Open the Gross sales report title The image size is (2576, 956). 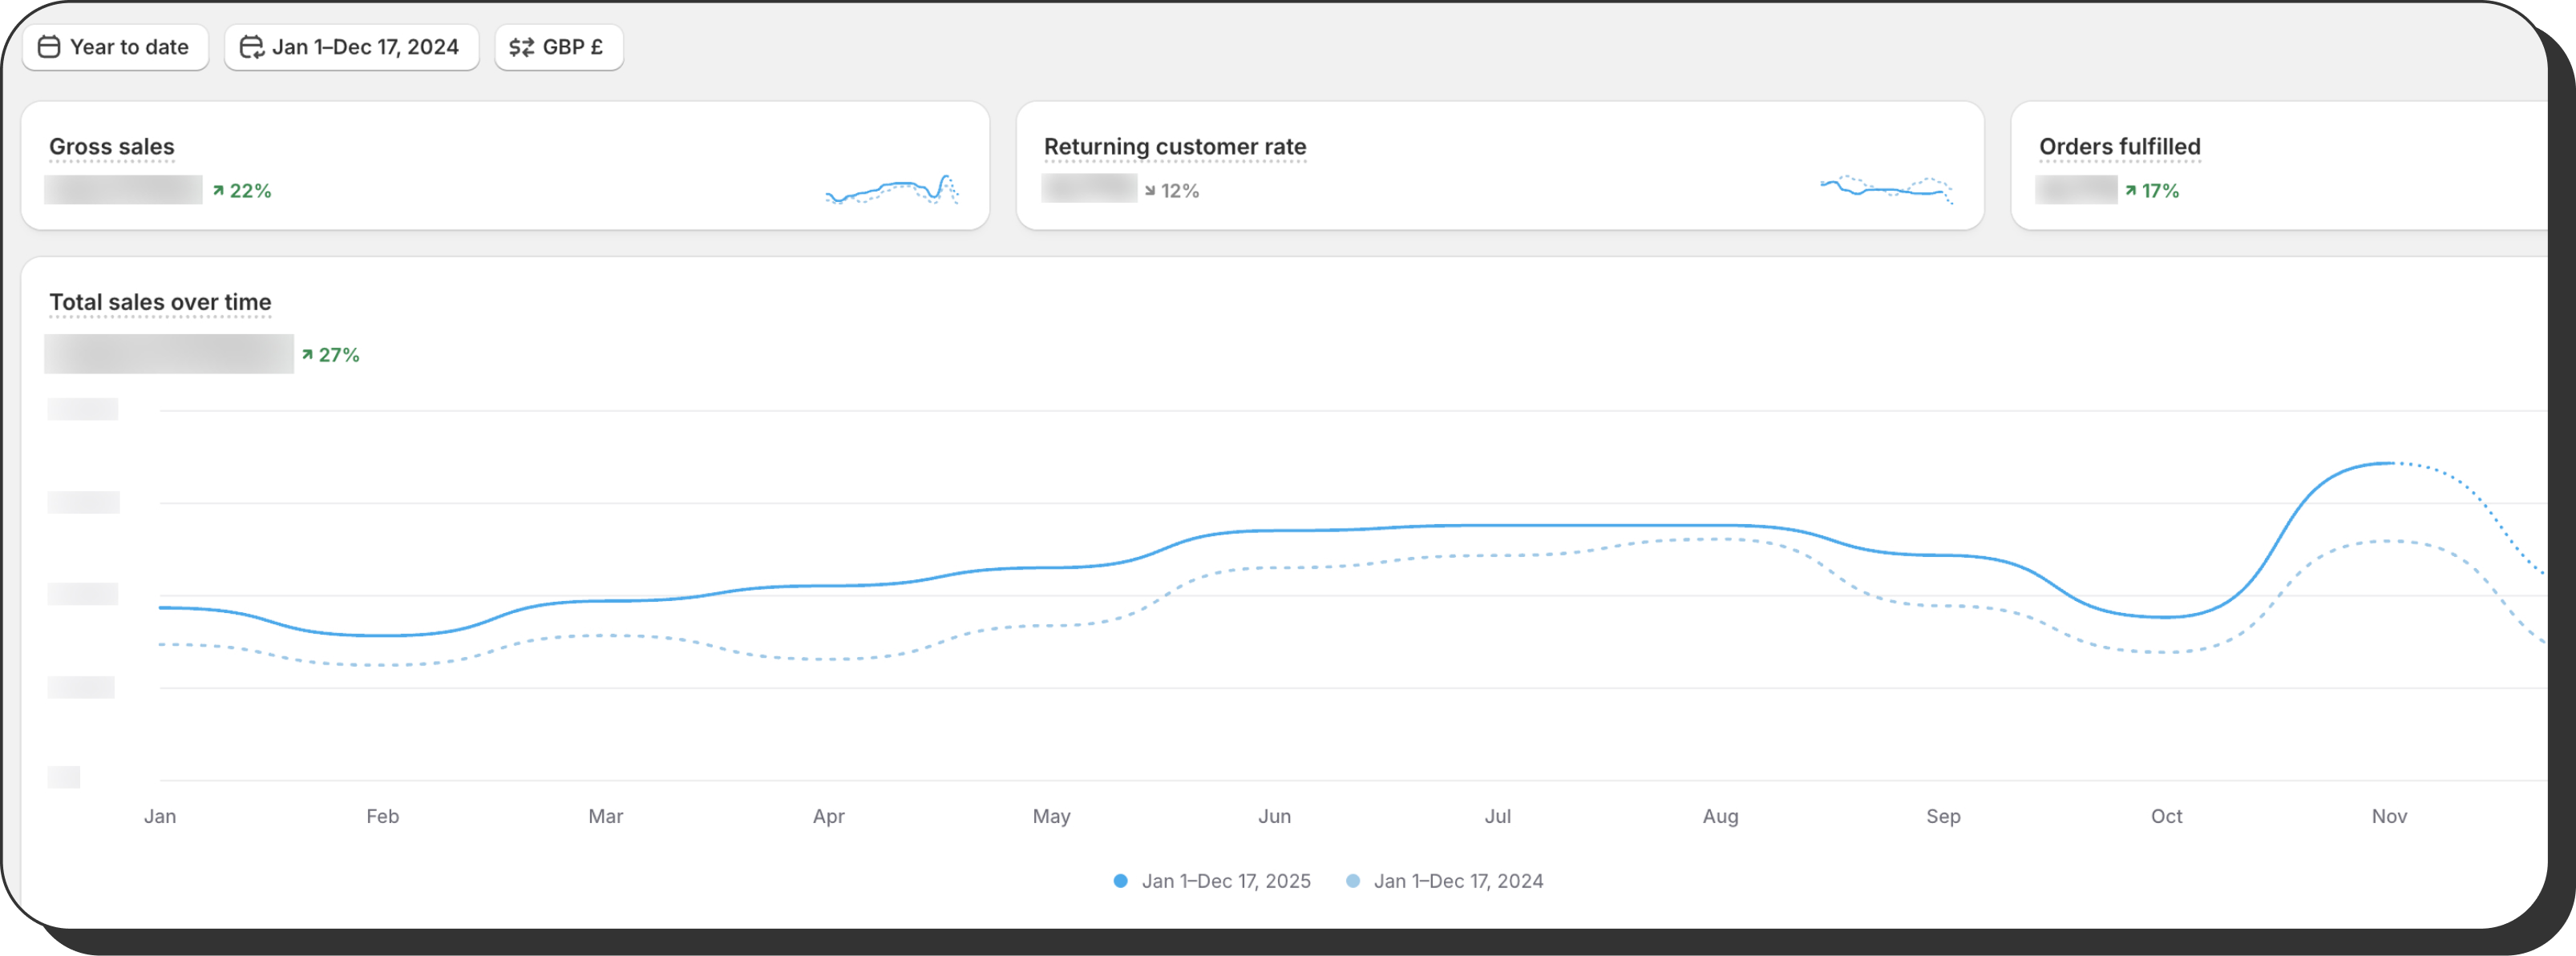111,147
